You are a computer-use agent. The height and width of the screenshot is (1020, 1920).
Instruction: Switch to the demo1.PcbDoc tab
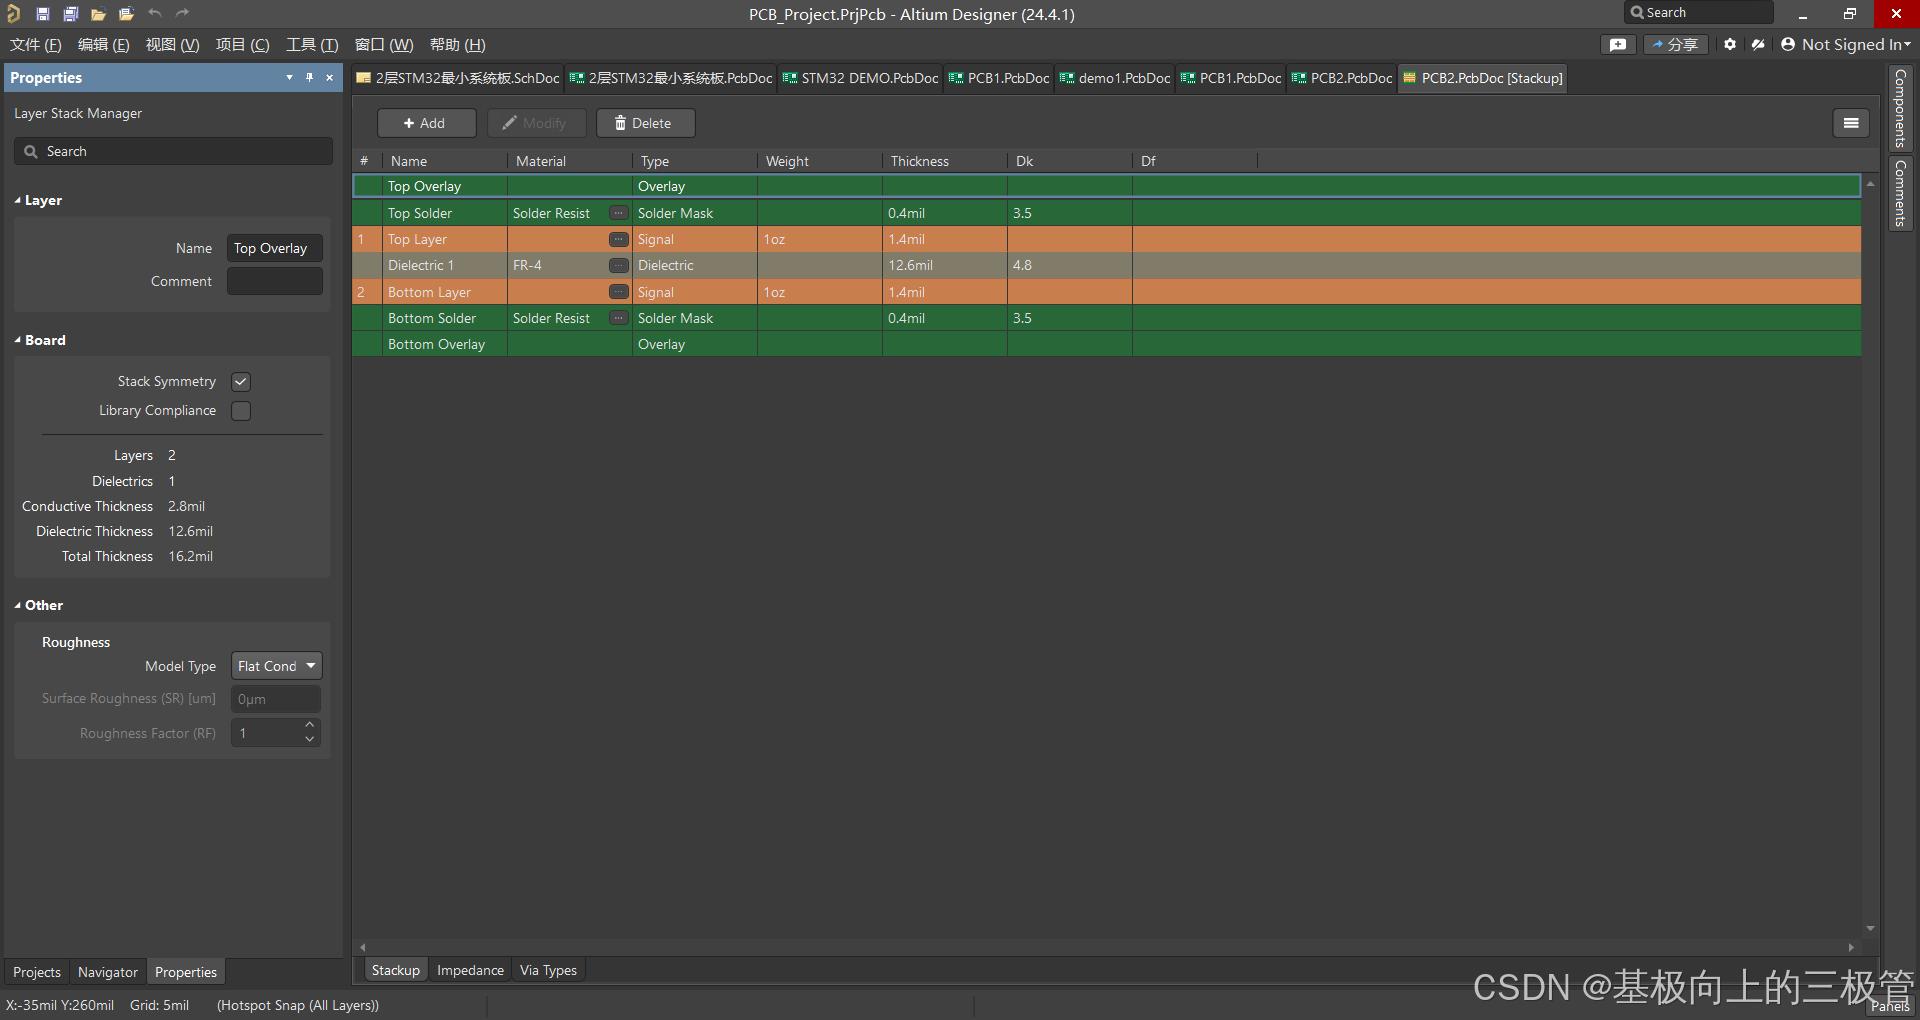point(1114,78)
